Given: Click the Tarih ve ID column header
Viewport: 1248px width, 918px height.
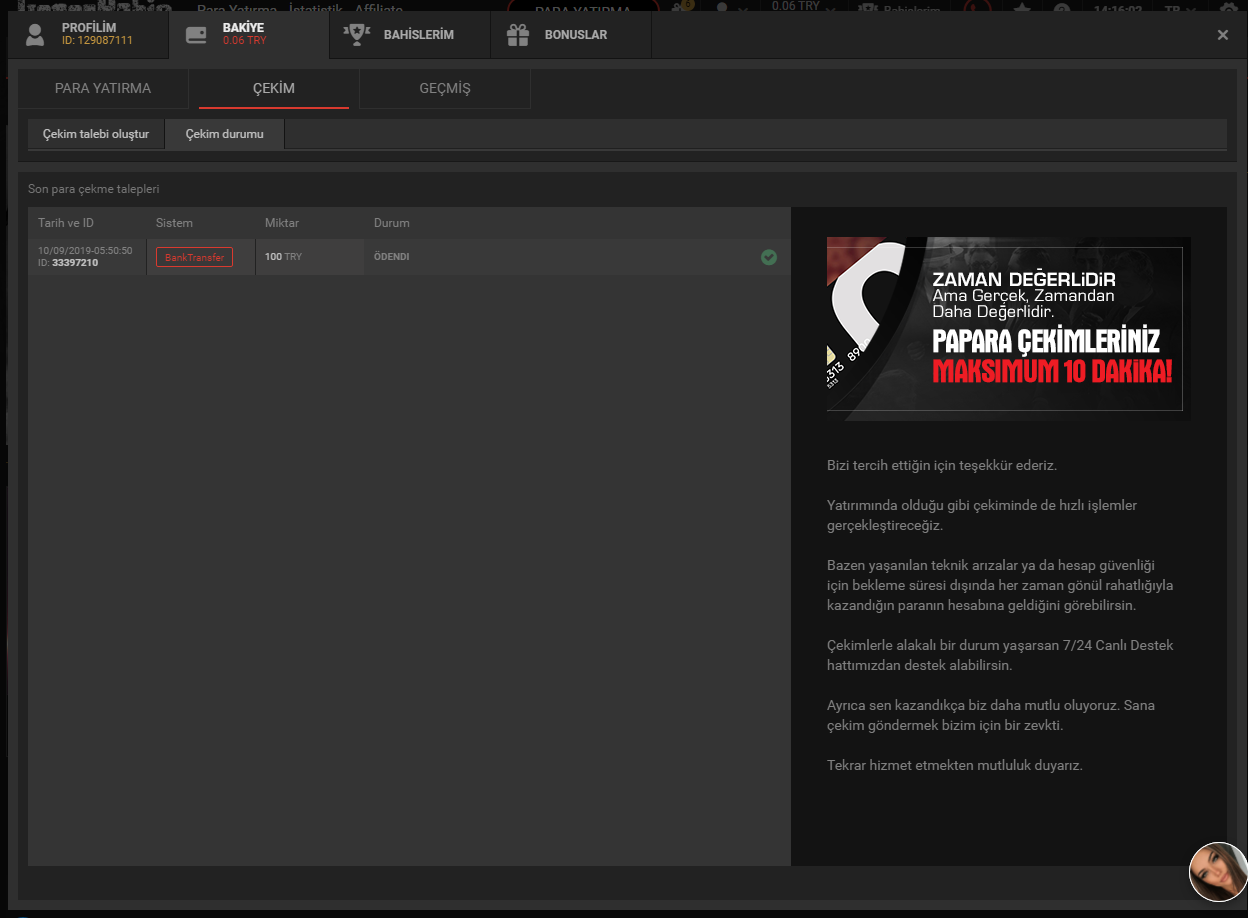Looking at the screenshot, I should (66, 223).
